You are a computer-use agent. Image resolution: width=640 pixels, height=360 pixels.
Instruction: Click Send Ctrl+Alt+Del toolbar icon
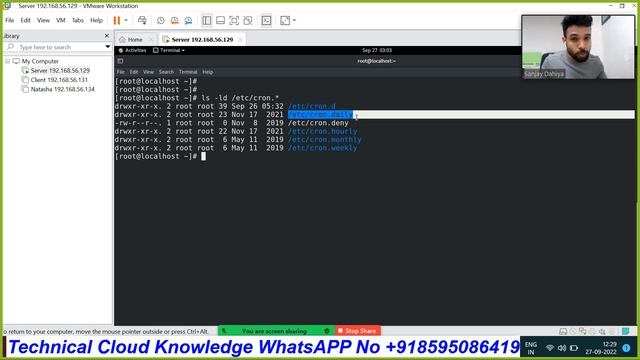coord(142,20)
